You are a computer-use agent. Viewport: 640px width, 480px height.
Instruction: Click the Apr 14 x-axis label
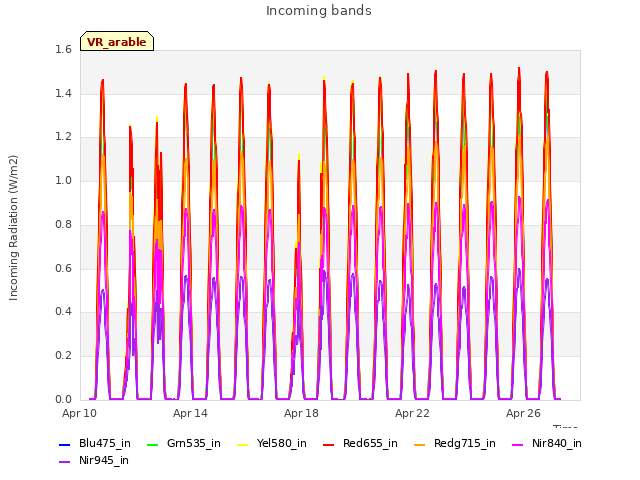[190, 413]
